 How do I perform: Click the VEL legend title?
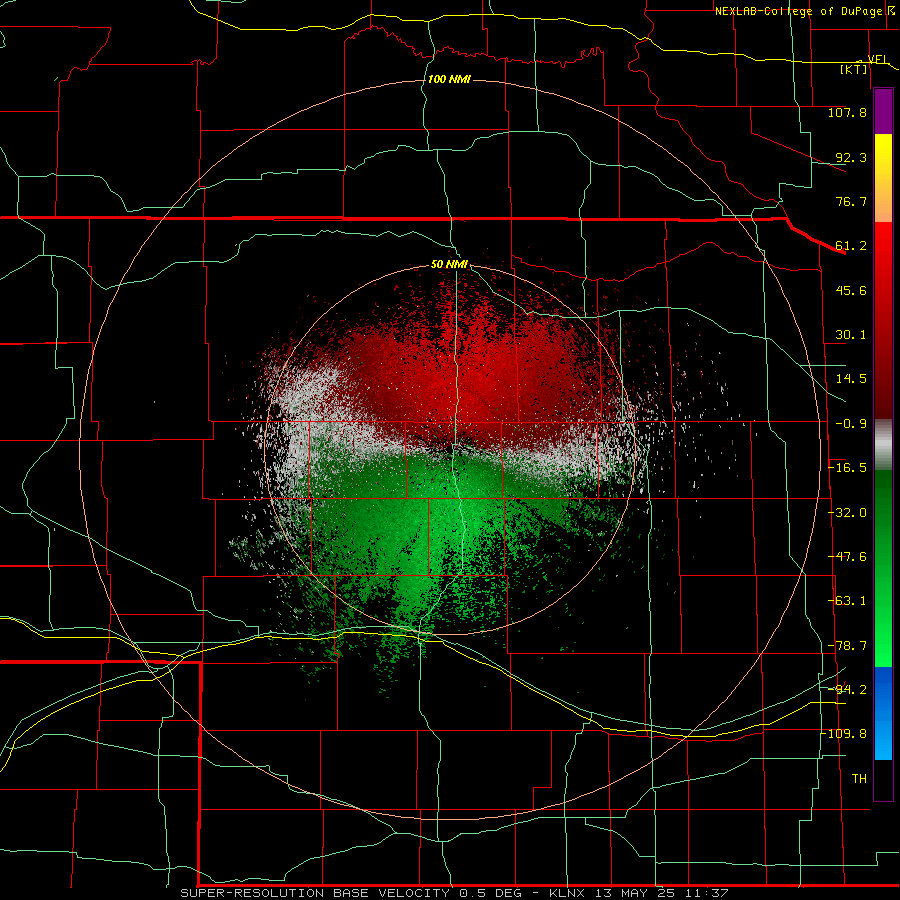pos(878,59)
